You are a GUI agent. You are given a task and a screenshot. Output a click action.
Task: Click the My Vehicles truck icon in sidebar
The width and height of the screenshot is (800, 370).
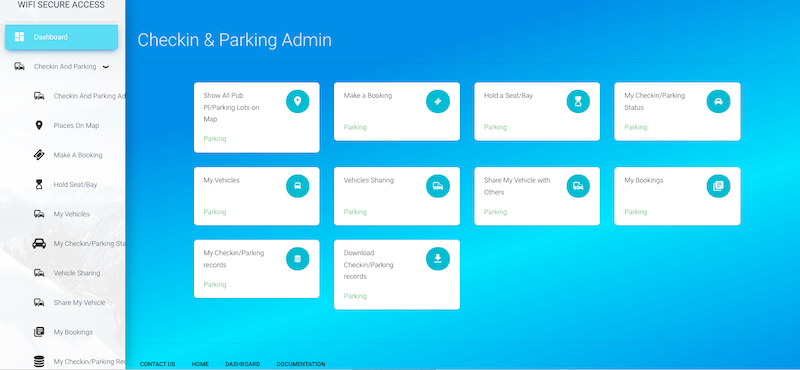pos(39,214)
